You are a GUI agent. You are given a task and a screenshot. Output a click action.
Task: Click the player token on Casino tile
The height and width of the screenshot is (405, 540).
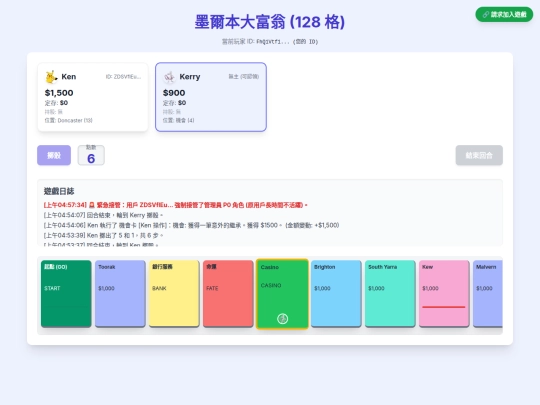(282, 319)
